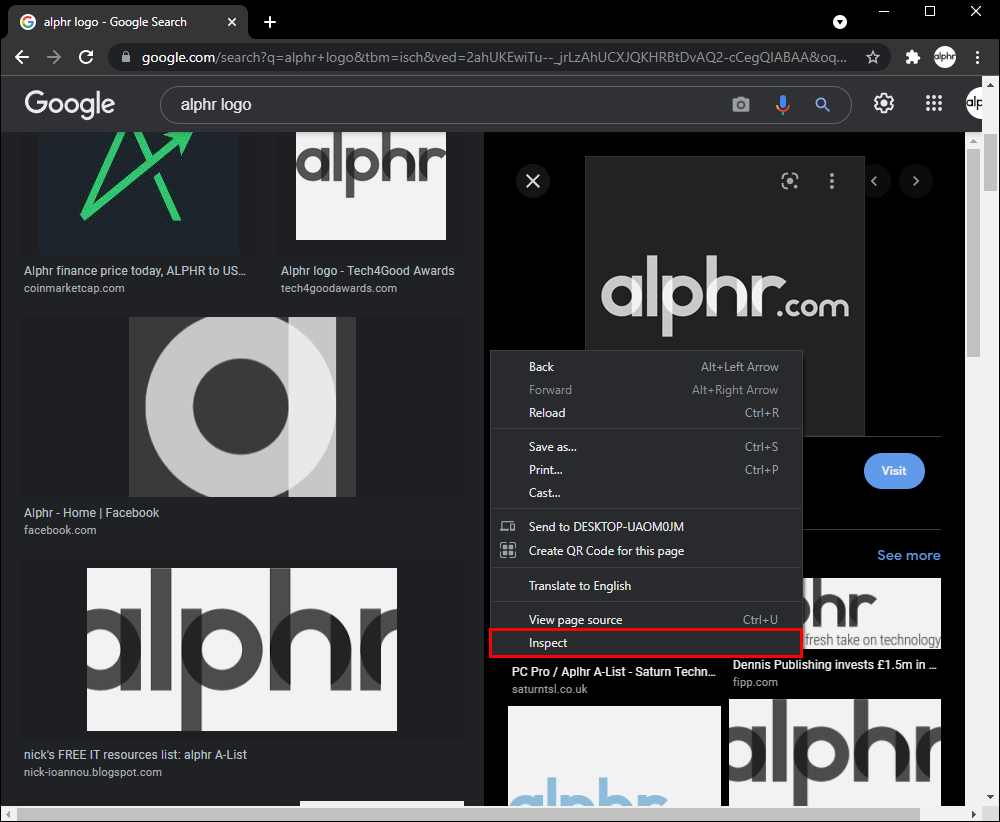Open Dennis Publishing invests £1.5m result
Viewport: 1000px width, 822px height.
pos(835,664)
